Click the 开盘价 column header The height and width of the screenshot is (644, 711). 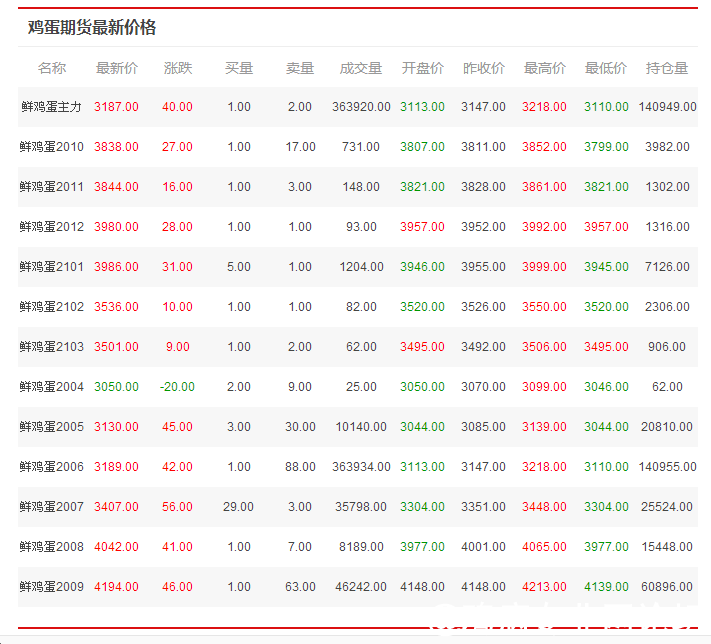[422, 68]
